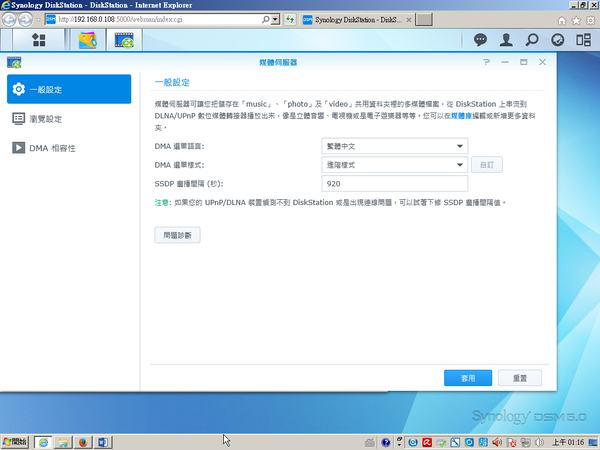The width and height of the screenshot is (600, 450).
Task: Open the DSM main menu grid icon
Action: [x=39, y=40]
